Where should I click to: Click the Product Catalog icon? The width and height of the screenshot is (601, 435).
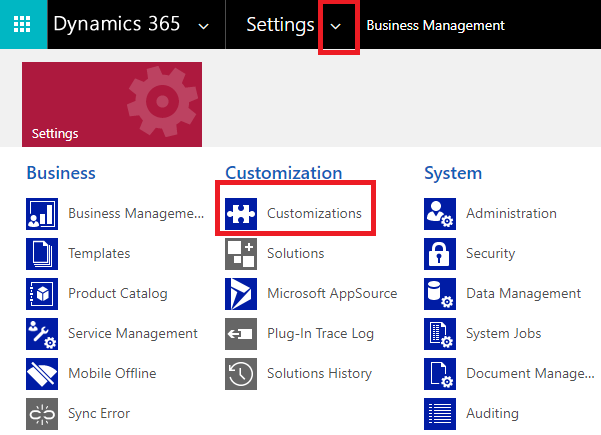click(x=42, y=294)
